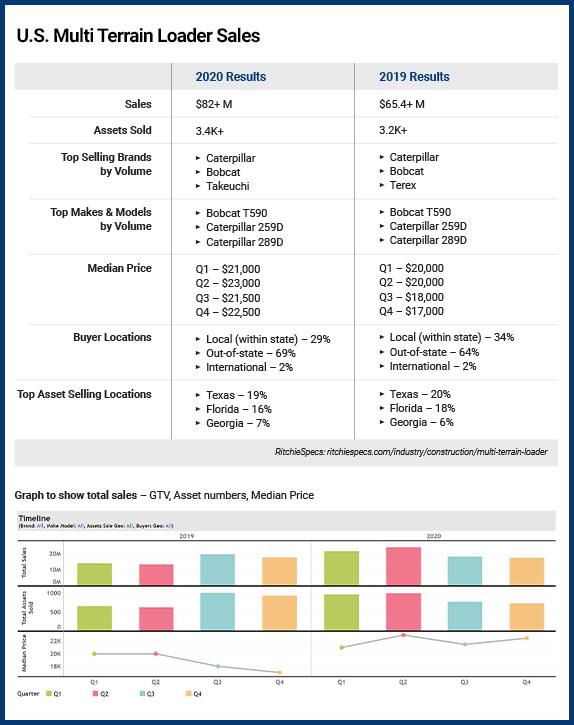
Task: Click the 2019 Q1 median price point
Action: pyautogui.click(x=94, y=654)
